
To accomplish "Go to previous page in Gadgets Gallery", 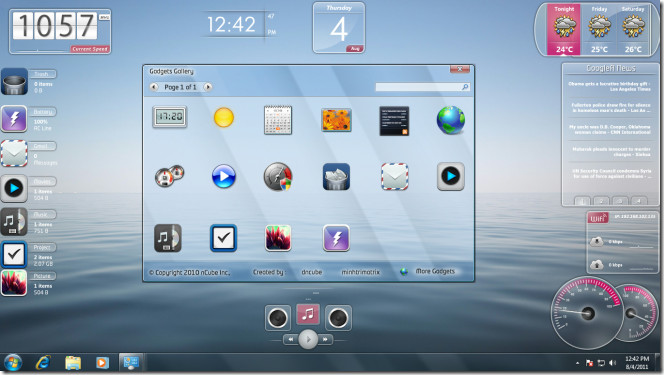I will point(154,87).
